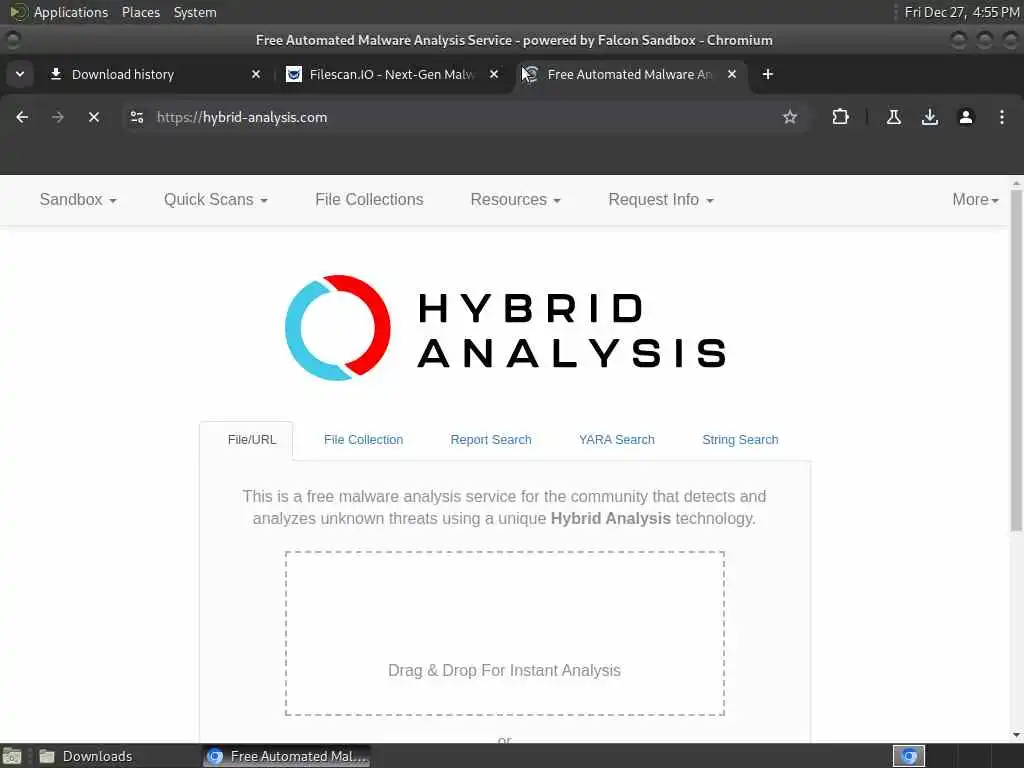Open Chromium three-dot menu

coord(1002,118)
